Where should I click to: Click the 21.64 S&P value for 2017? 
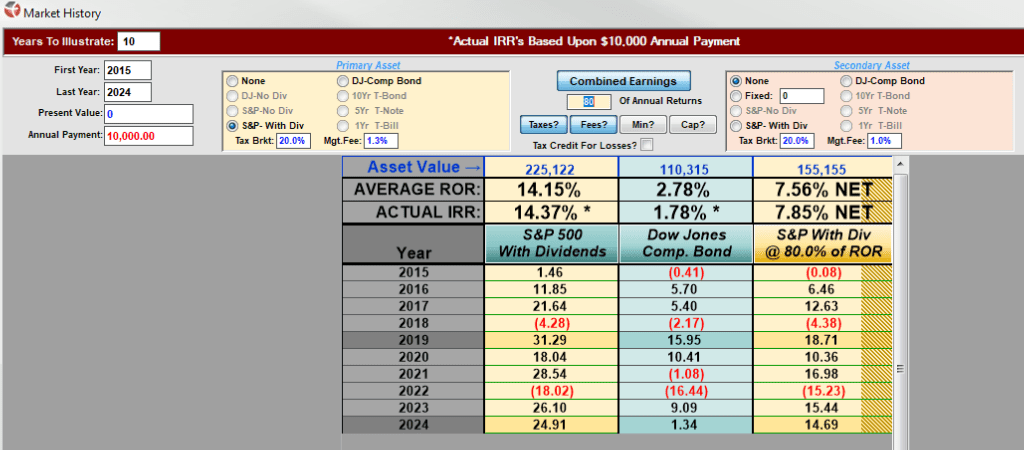pos(551,306)
